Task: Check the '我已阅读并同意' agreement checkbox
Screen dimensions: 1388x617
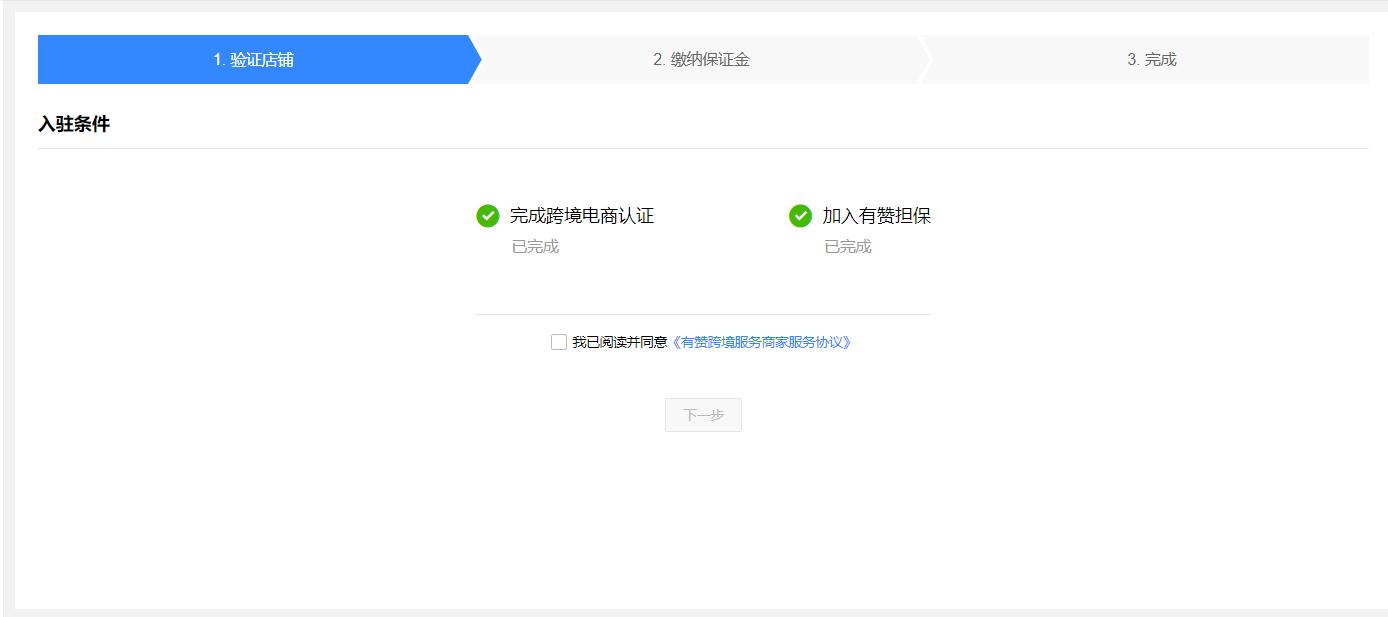Action: click(x=559, y=342)
